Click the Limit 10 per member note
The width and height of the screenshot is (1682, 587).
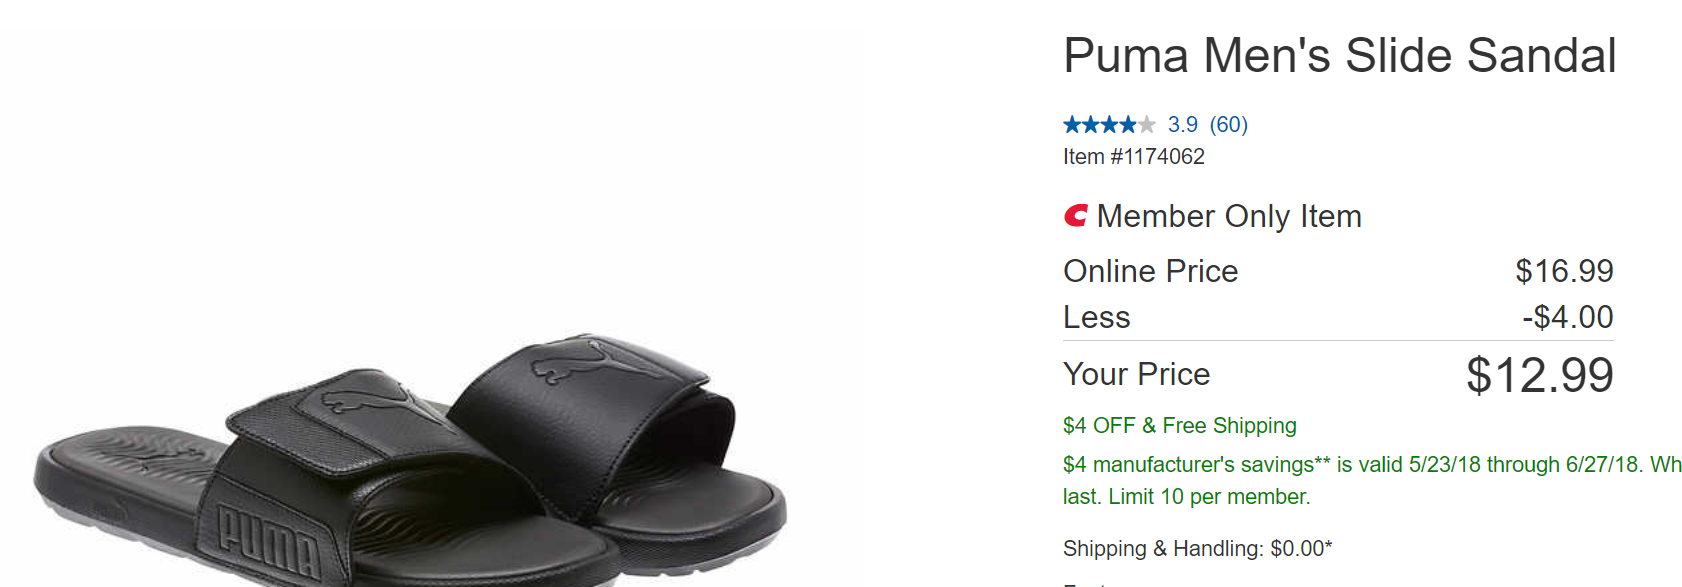pos(1208,497)
